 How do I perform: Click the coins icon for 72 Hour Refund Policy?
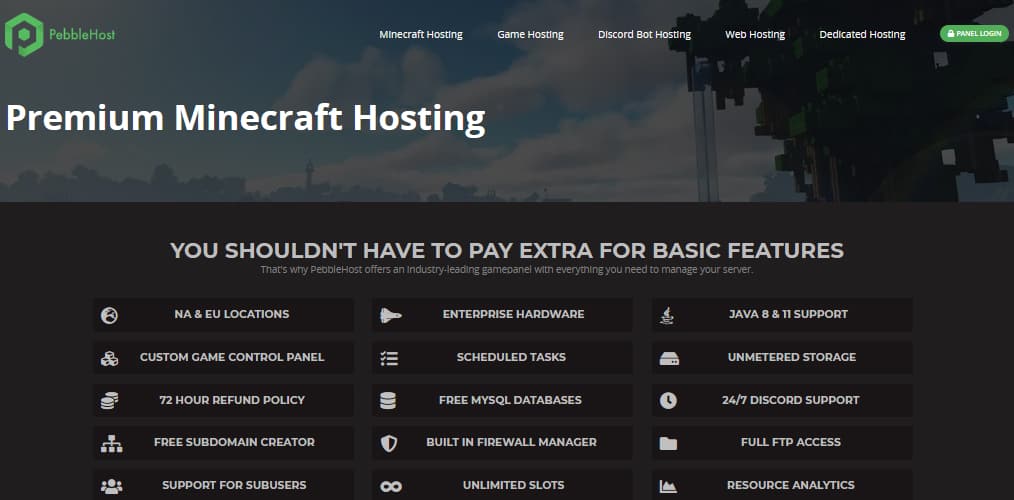[x=110, y=400]
